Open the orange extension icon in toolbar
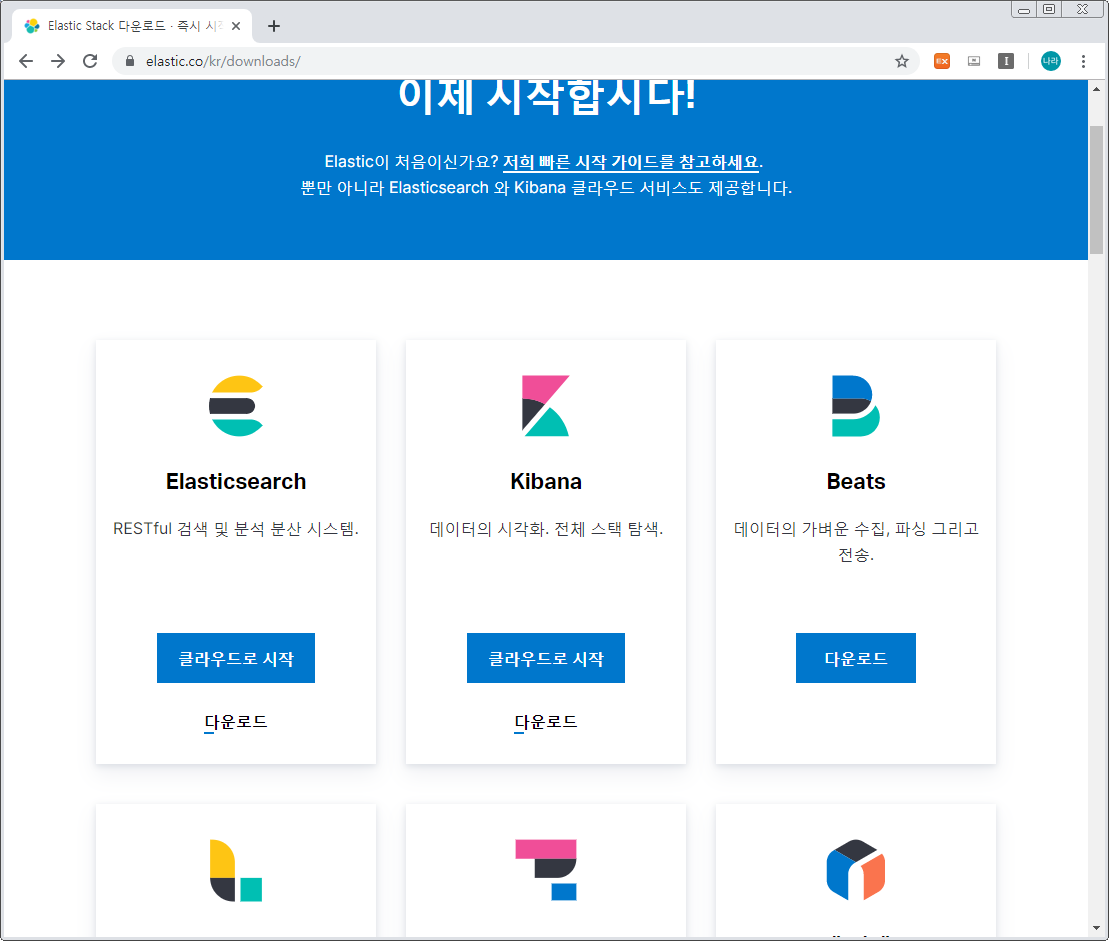Viewport: 1109px width, 941px height. (x=941, y=62)
